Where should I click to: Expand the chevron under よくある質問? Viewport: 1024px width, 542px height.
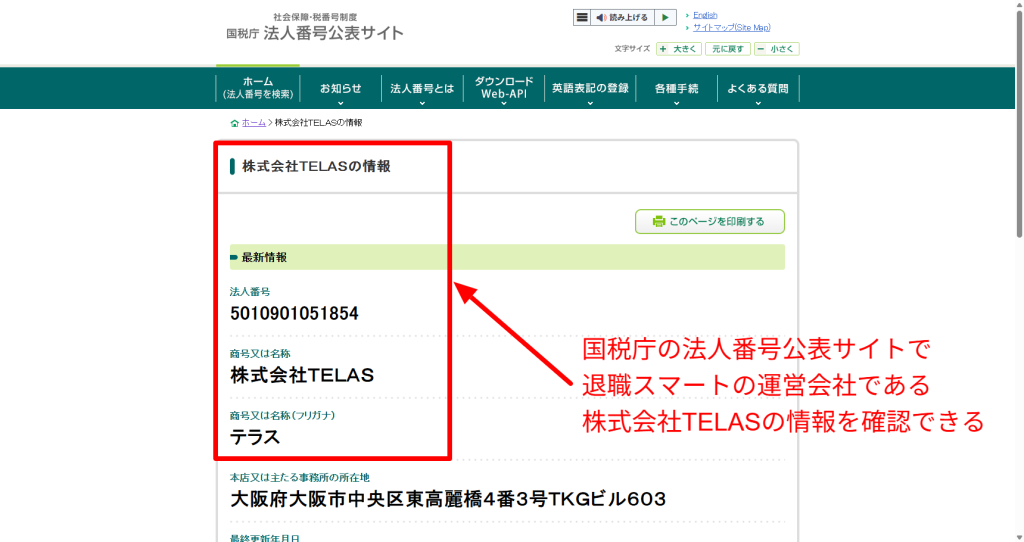(758, 103)
